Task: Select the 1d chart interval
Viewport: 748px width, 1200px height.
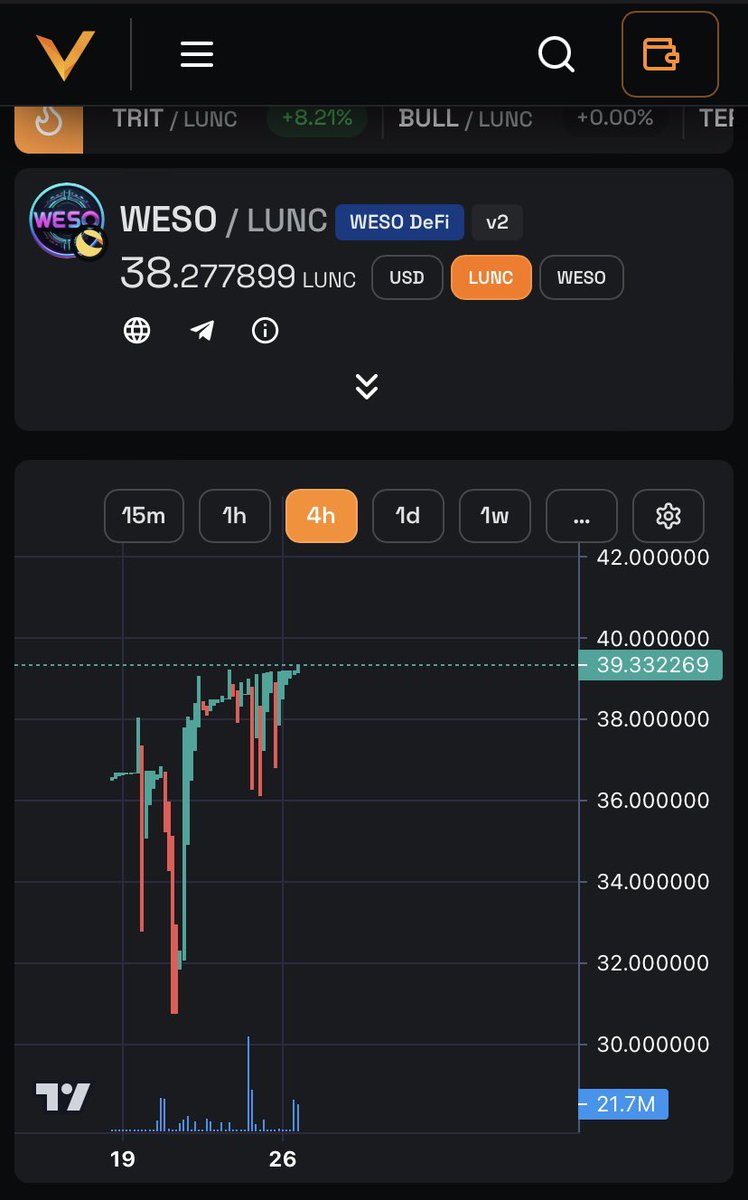Action: coord(408,516)
